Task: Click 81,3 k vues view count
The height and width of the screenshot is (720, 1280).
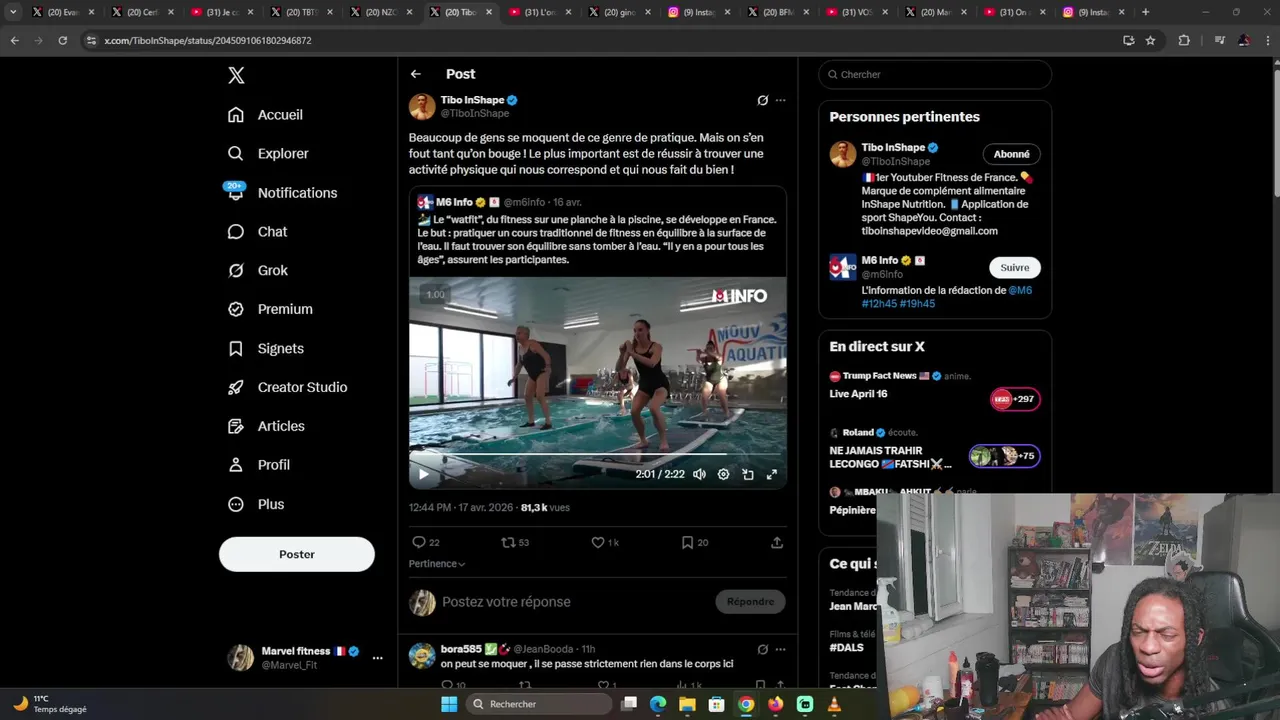Action: pos(545,508)
